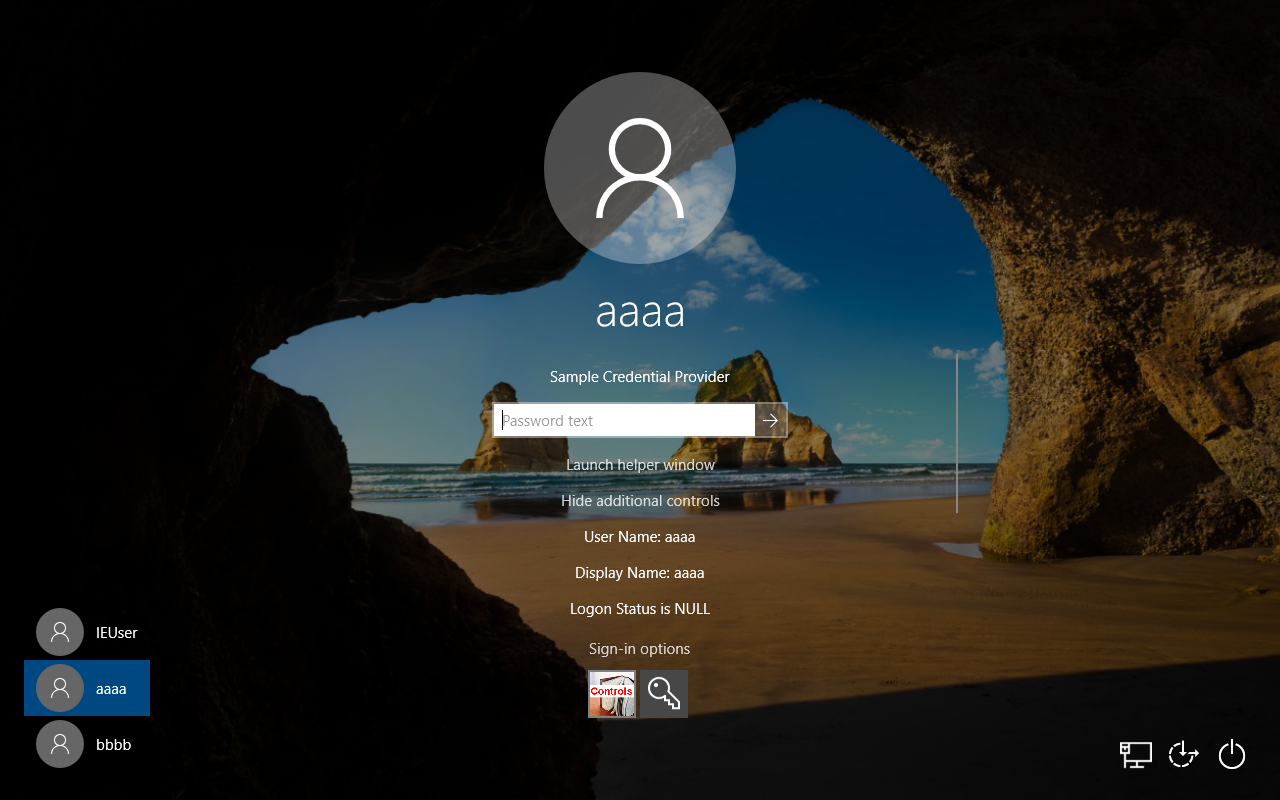The width and height of the screenshot is (1280, 800).
Task: Switch to the IEUser account
Action: click(x=87, y=632)
